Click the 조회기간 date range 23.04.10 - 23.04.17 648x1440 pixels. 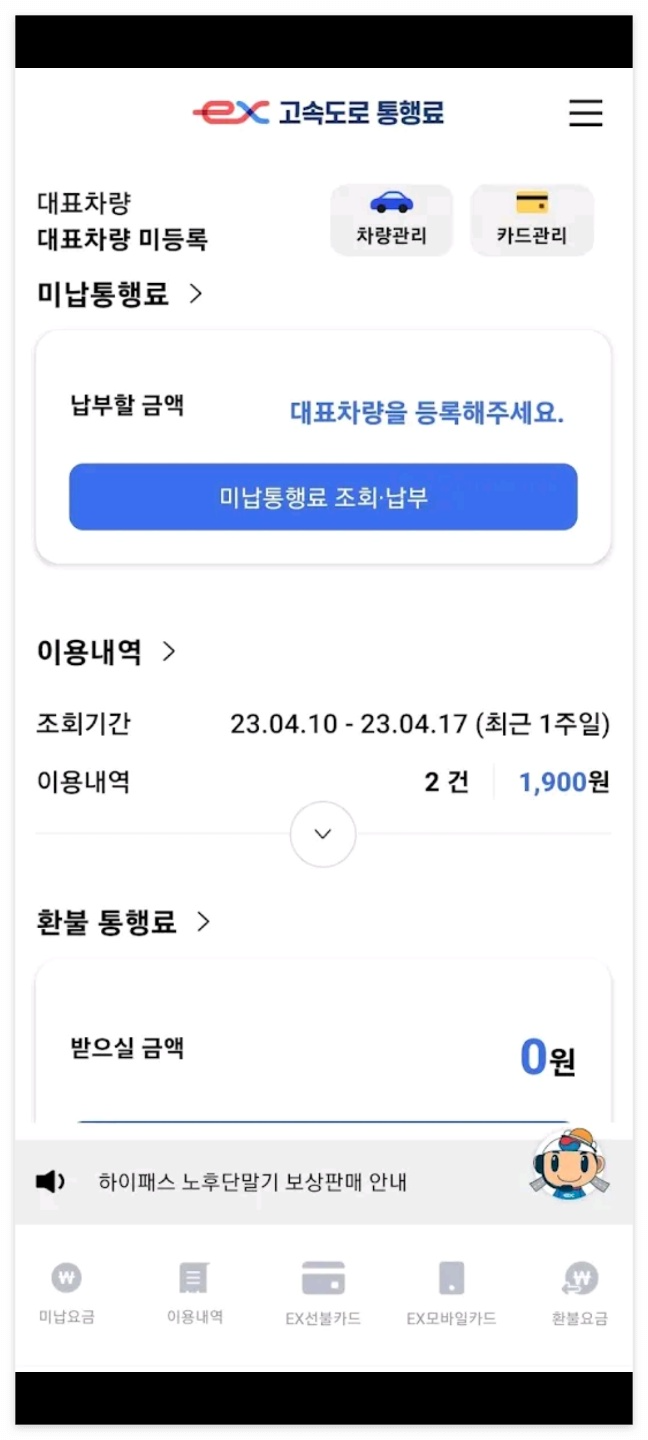tap(419, 723)
